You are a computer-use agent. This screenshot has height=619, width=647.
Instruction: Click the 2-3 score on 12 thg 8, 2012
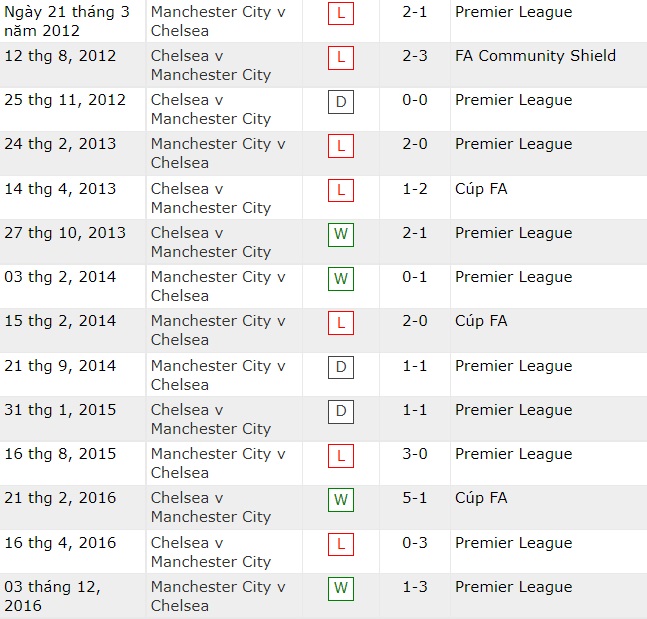[415, 56]
